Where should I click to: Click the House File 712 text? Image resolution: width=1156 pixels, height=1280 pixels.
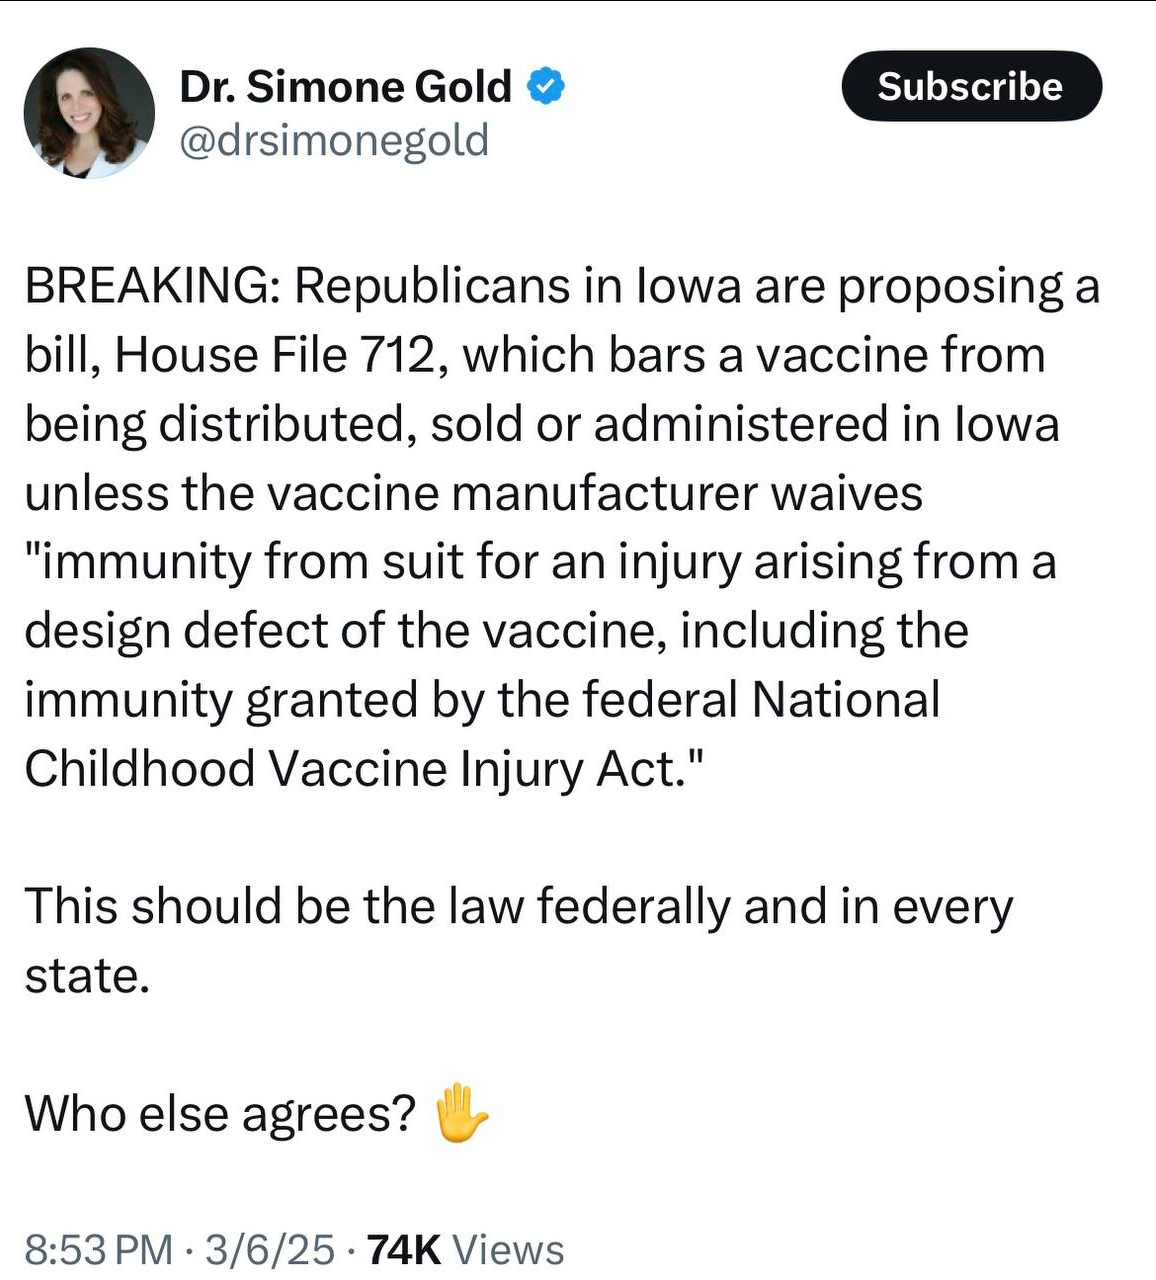tap(278, 355)
